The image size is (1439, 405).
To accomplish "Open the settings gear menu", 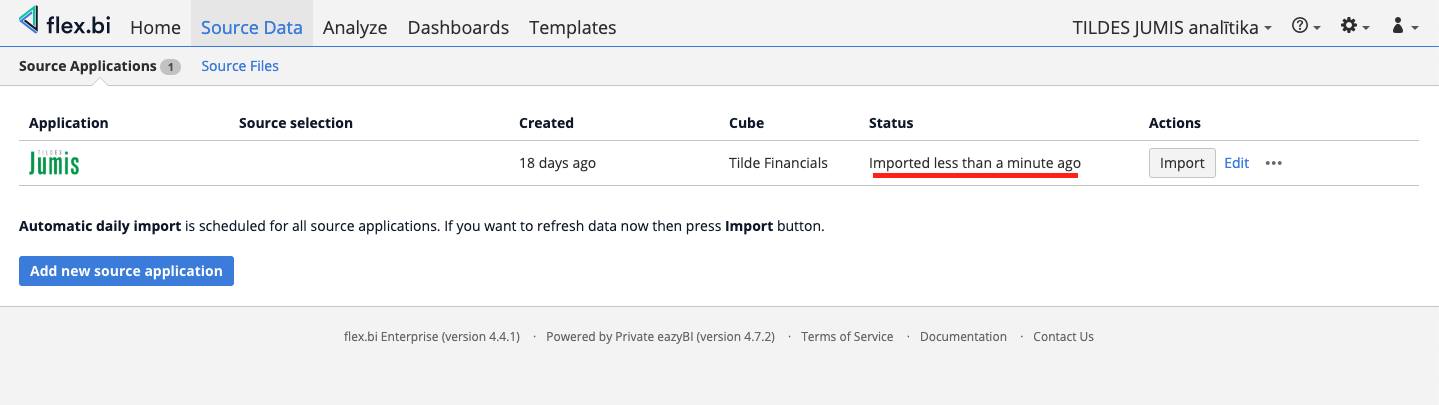I will pos(1355,27).
